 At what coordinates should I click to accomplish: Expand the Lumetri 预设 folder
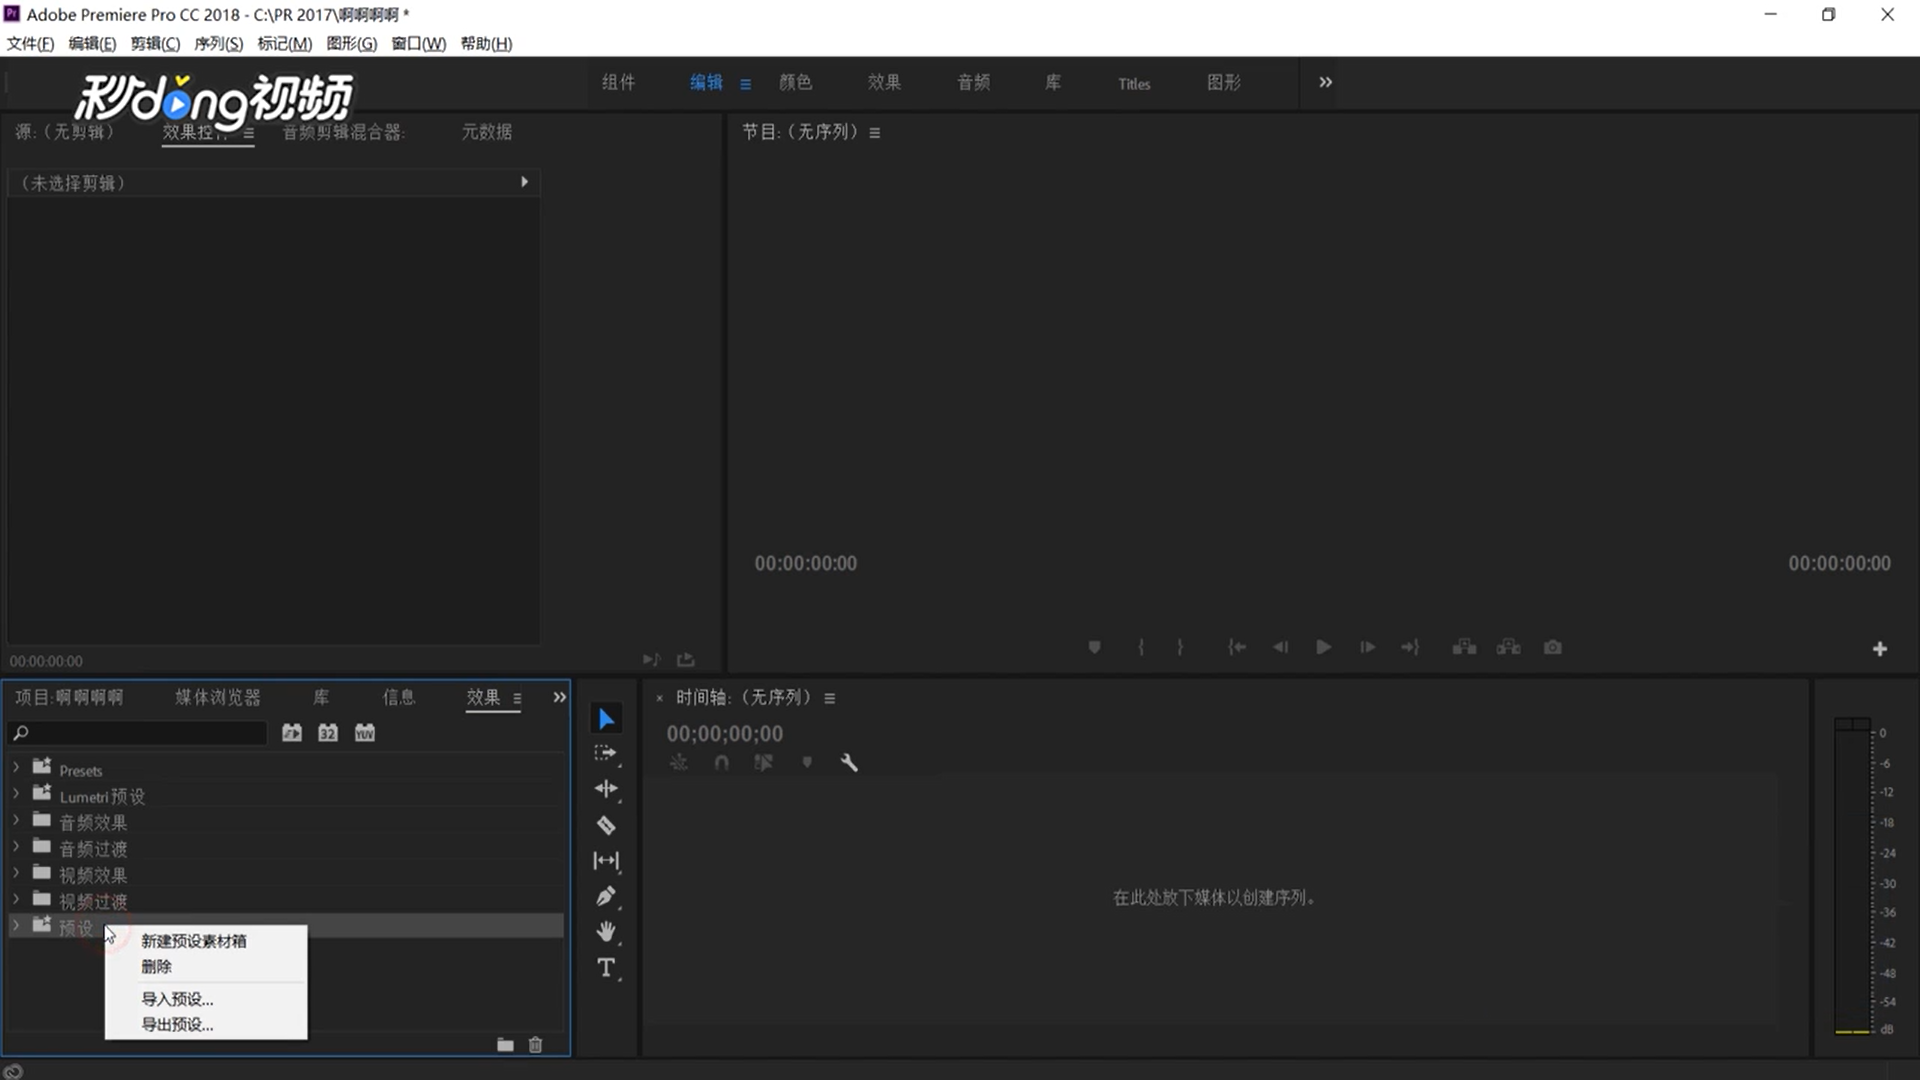[x=16, y=794]
